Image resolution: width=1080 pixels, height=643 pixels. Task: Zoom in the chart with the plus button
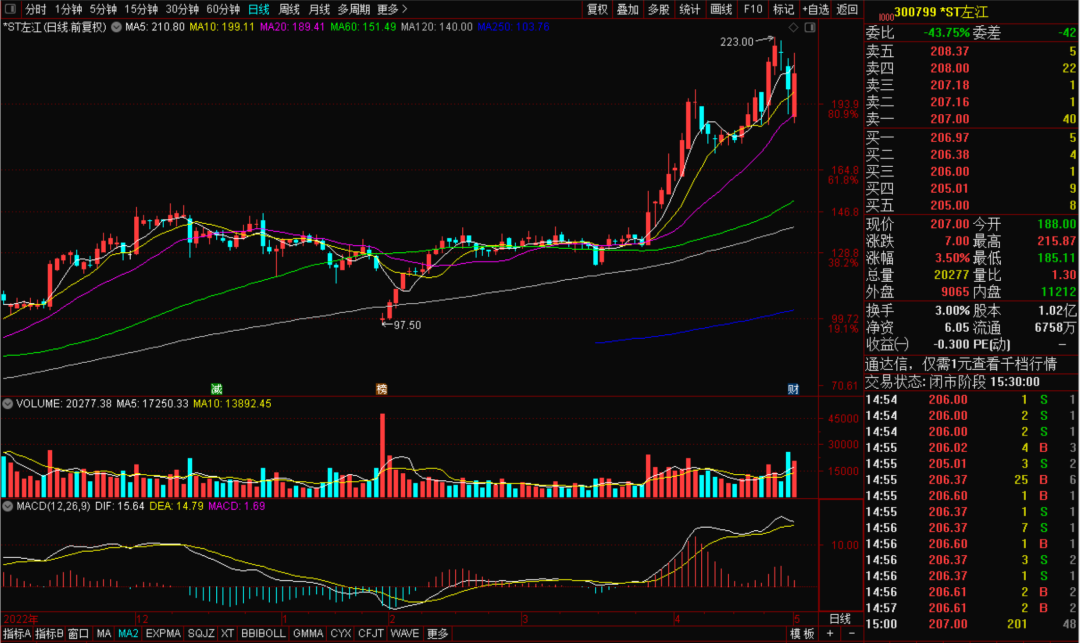pos(829,633)
